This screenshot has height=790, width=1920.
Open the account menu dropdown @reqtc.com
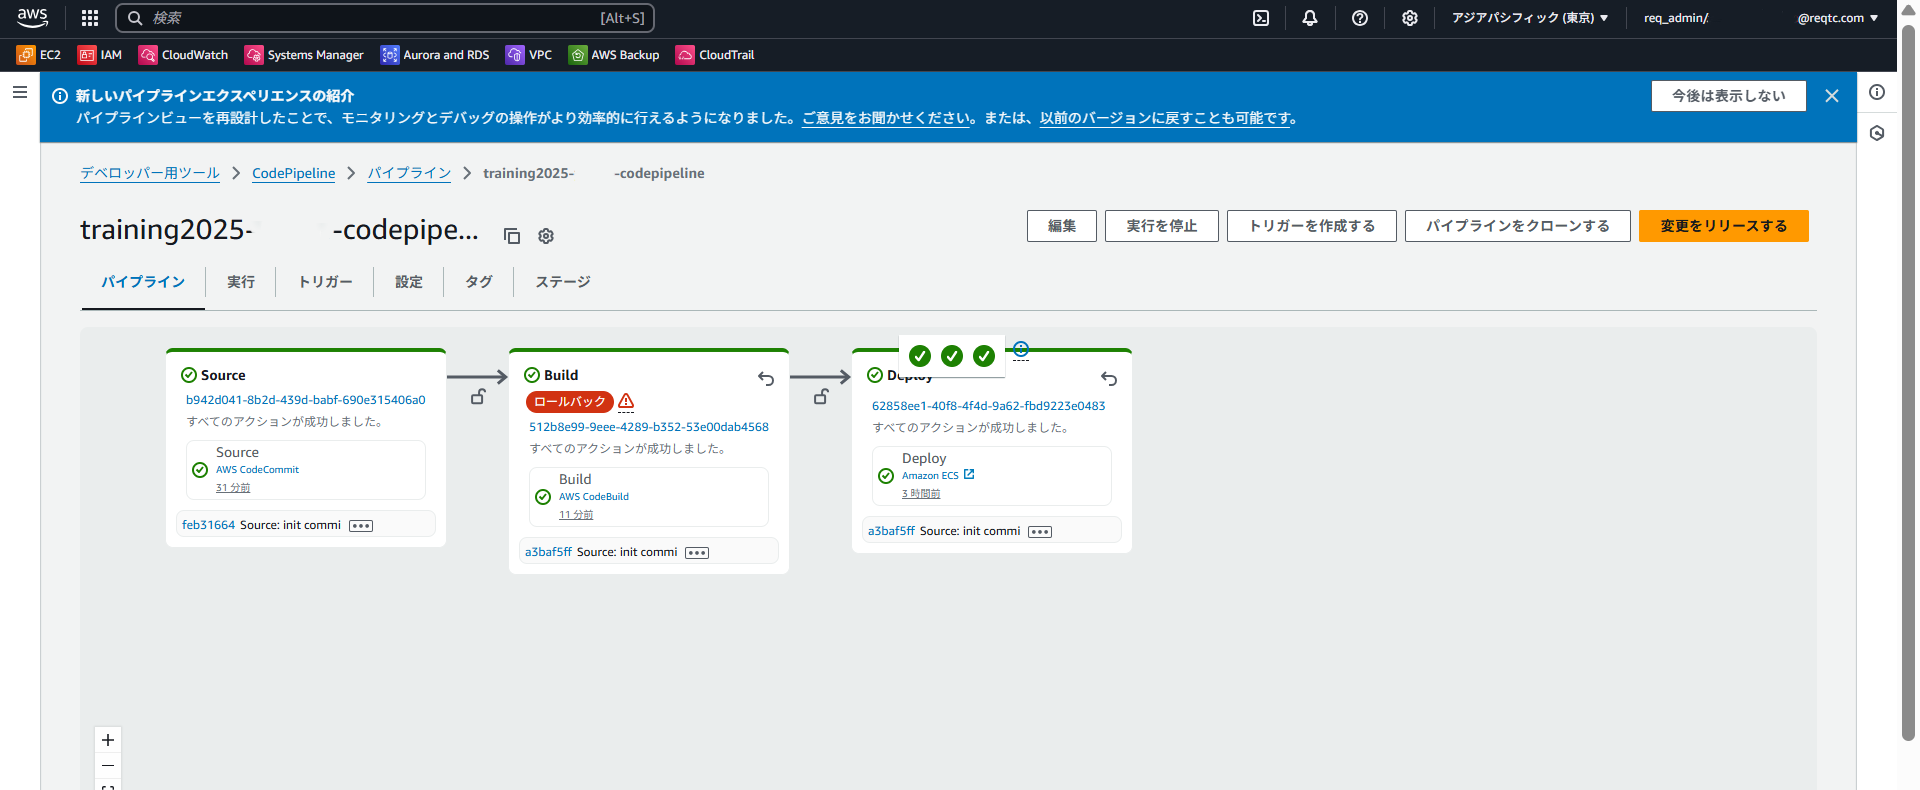1837,18
